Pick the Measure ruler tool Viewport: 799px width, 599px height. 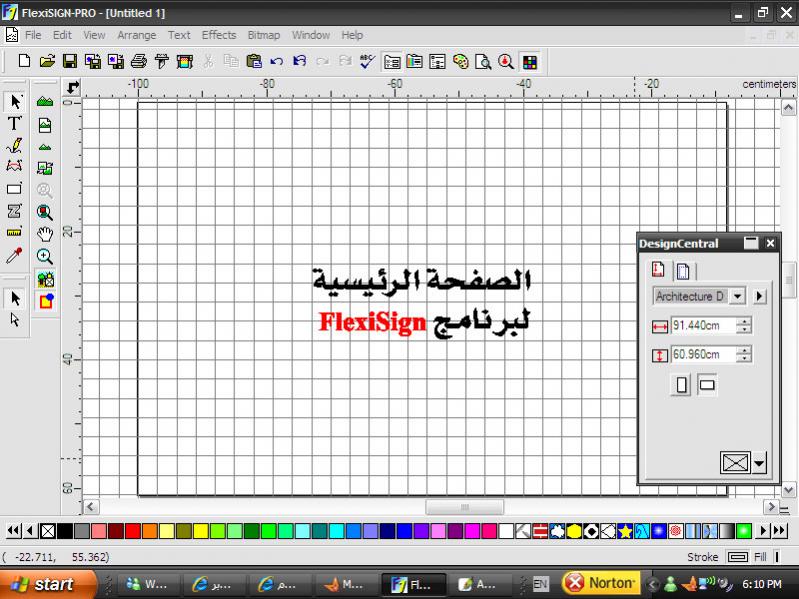point(14,232)
